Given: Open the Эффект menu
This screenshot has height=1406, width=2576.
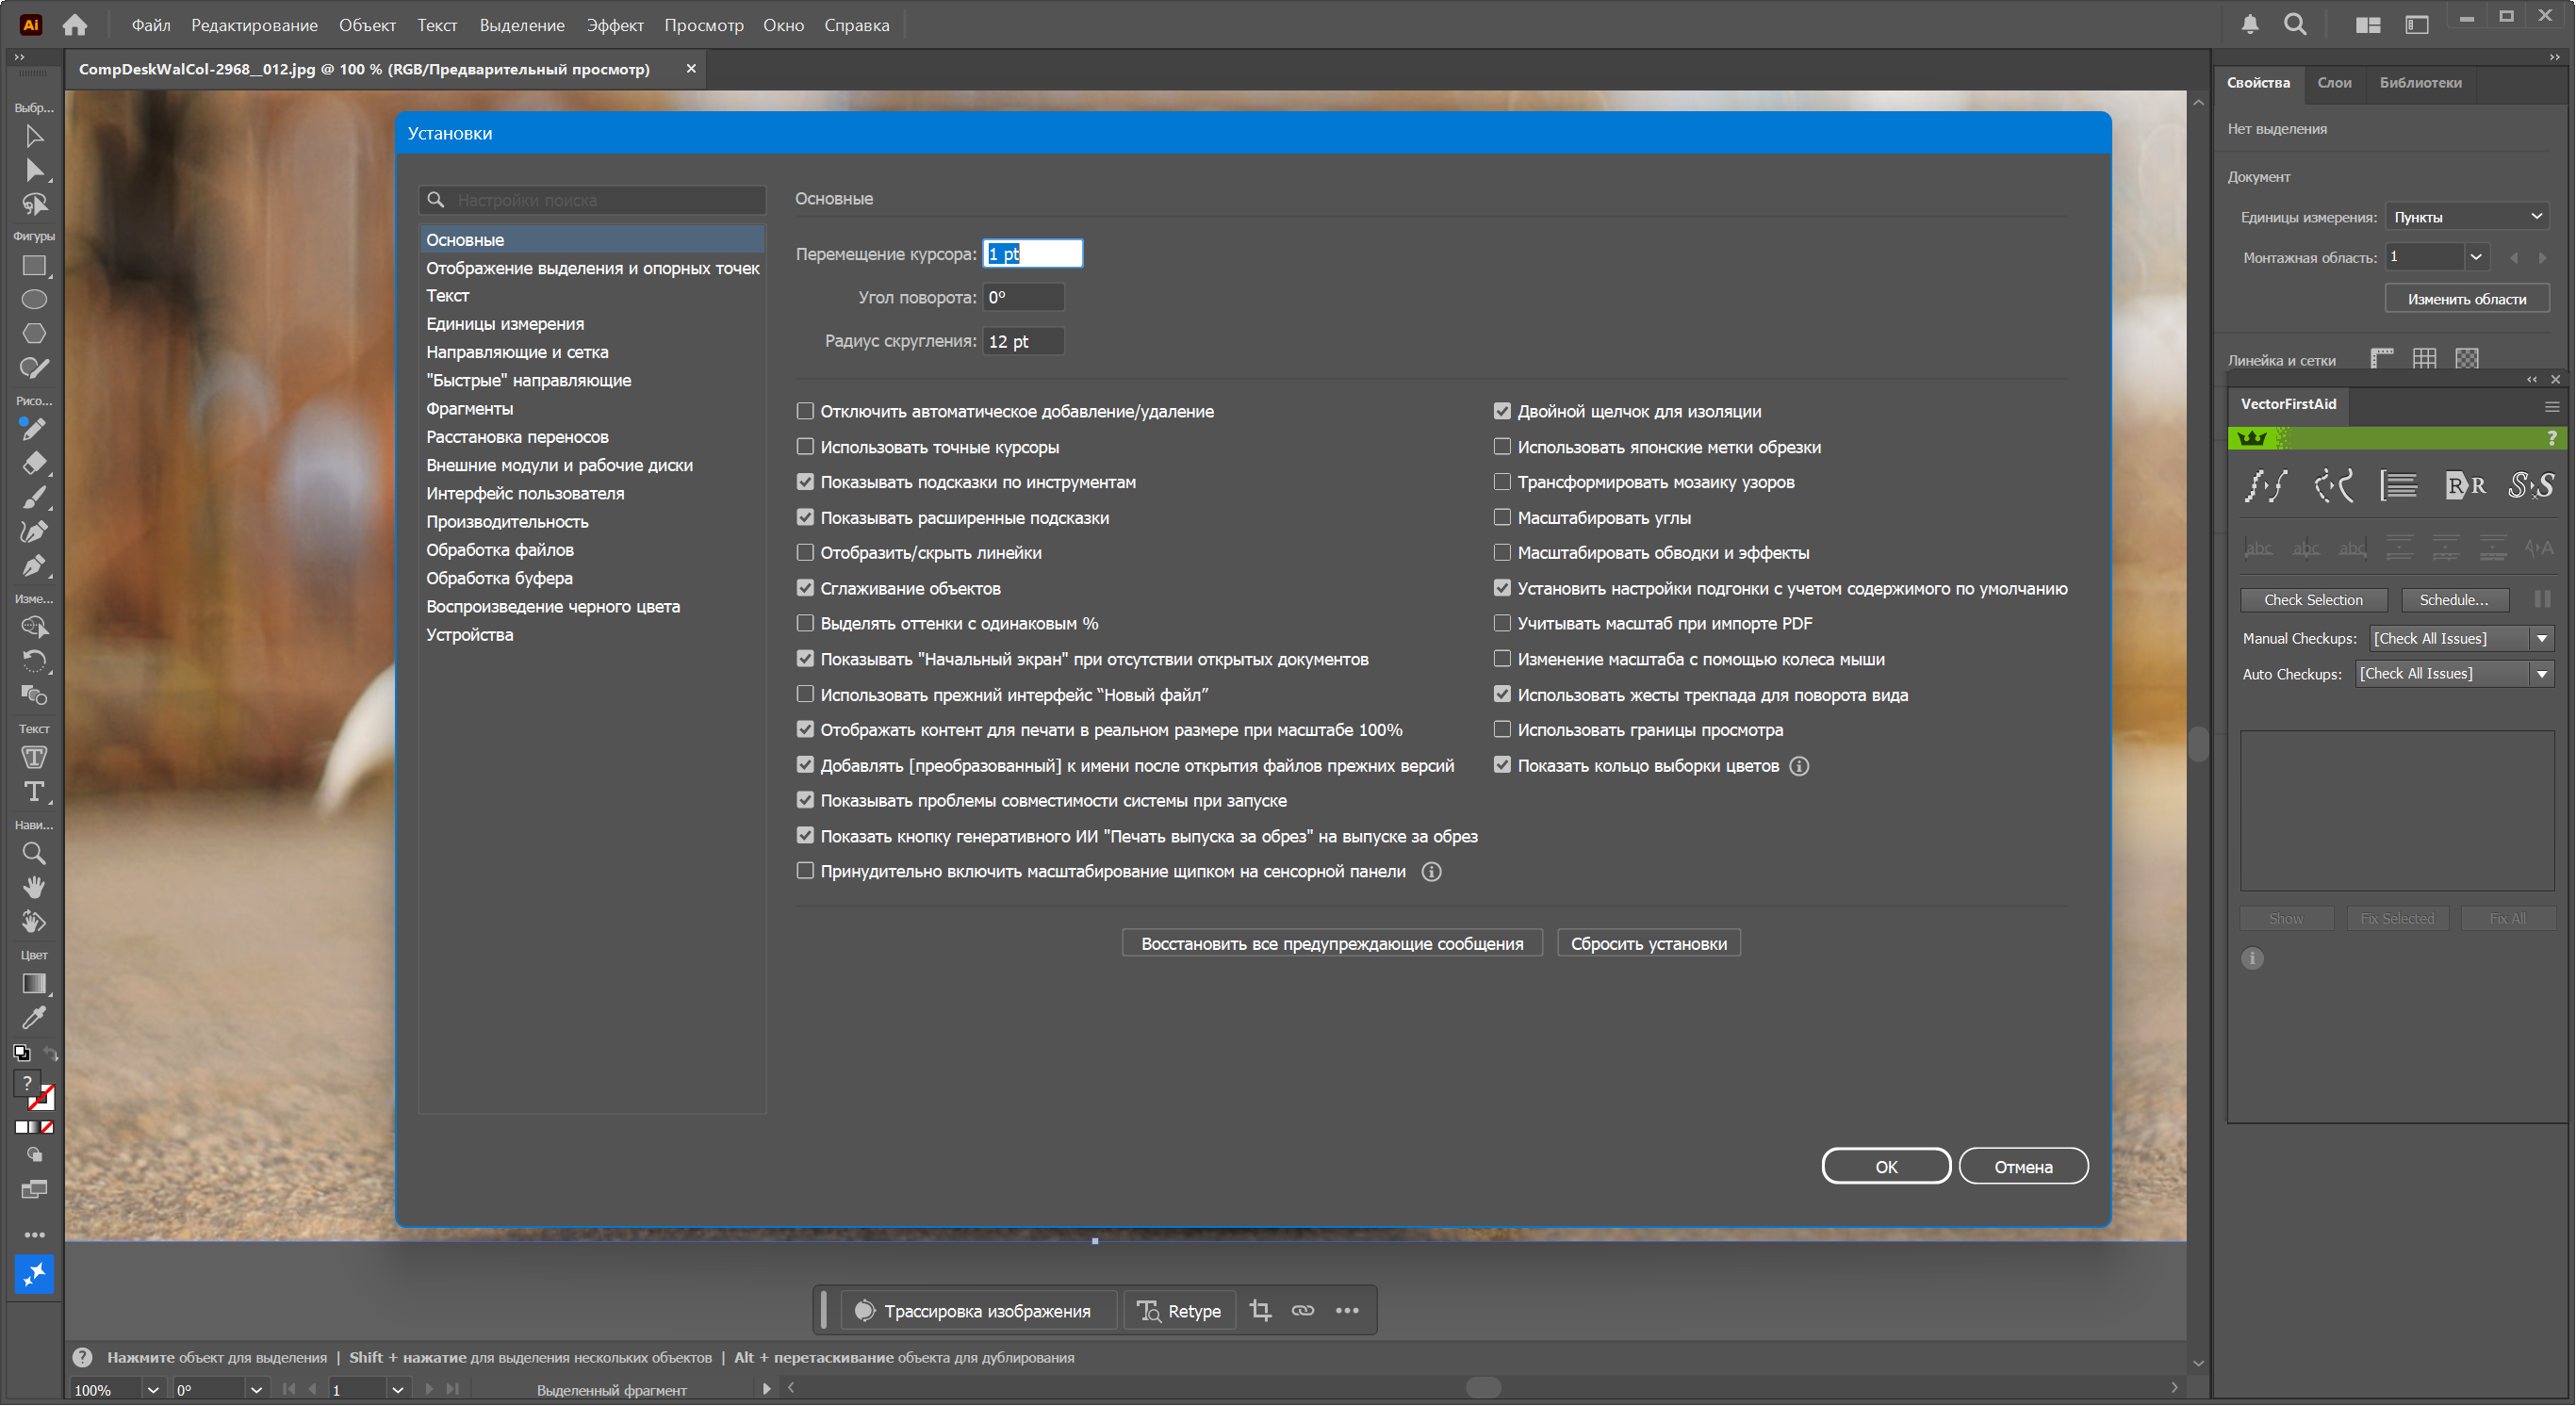Looking at the screenshot, I should coord(614,25).
